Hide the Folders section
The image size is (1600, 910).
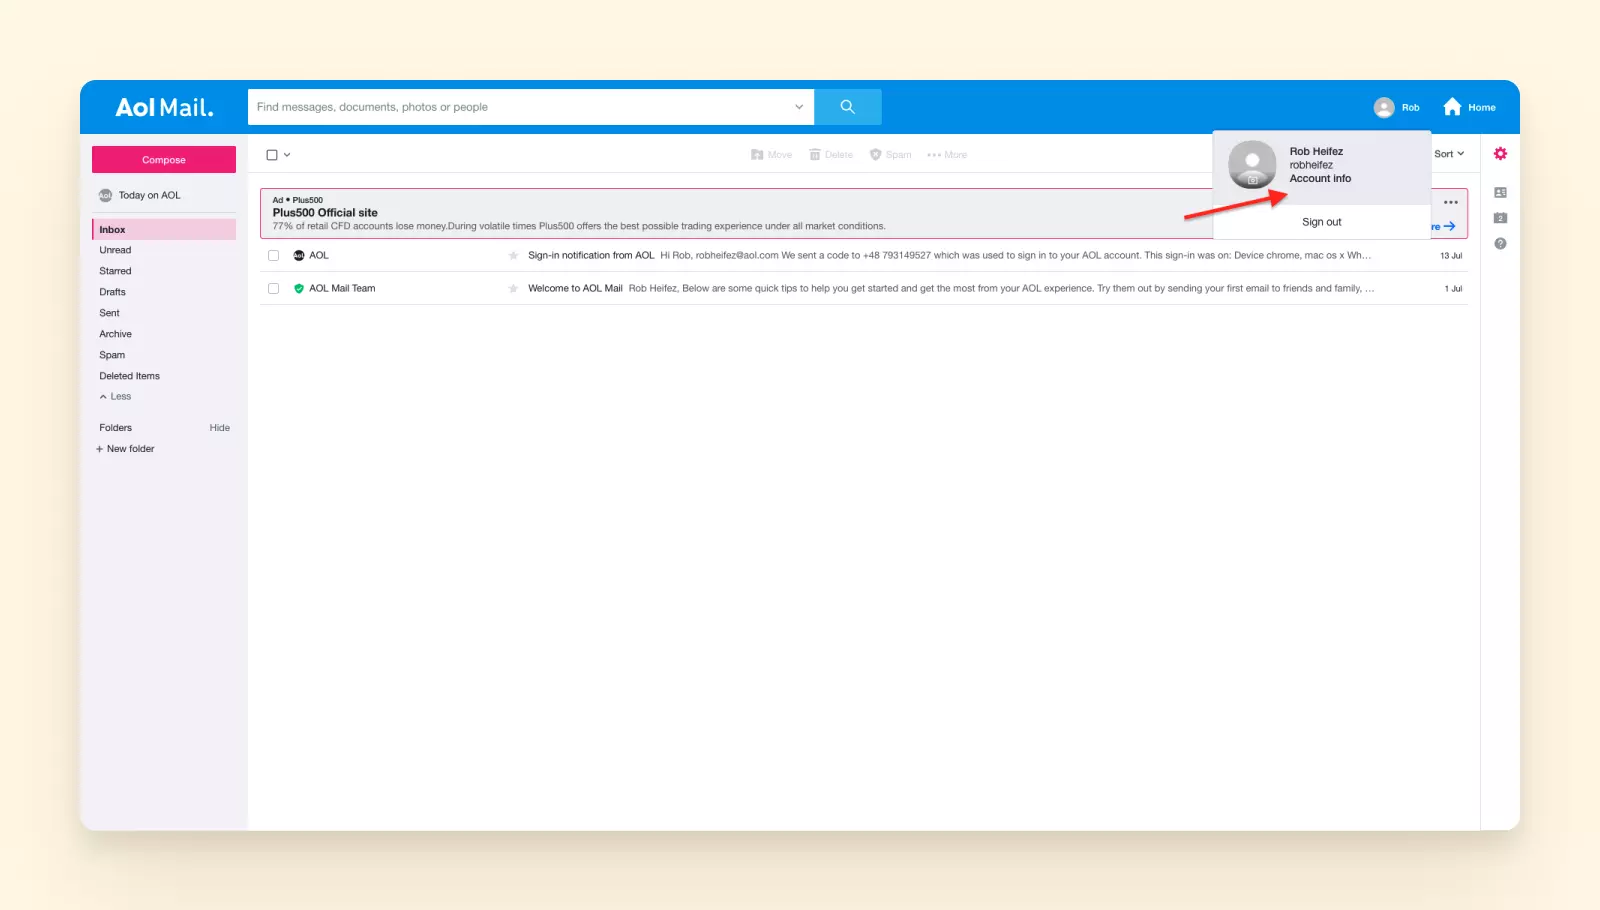click(x=220, y=428)
